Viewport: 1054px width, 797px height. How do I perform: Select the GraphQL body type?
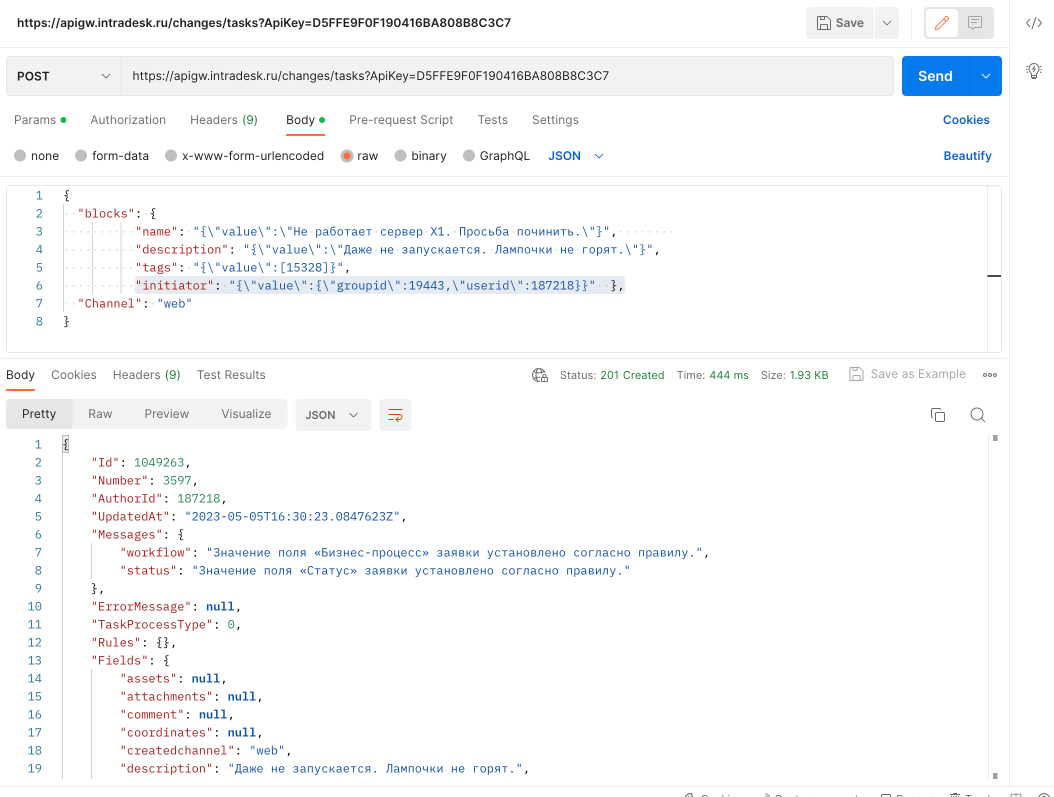coord(496,156)
